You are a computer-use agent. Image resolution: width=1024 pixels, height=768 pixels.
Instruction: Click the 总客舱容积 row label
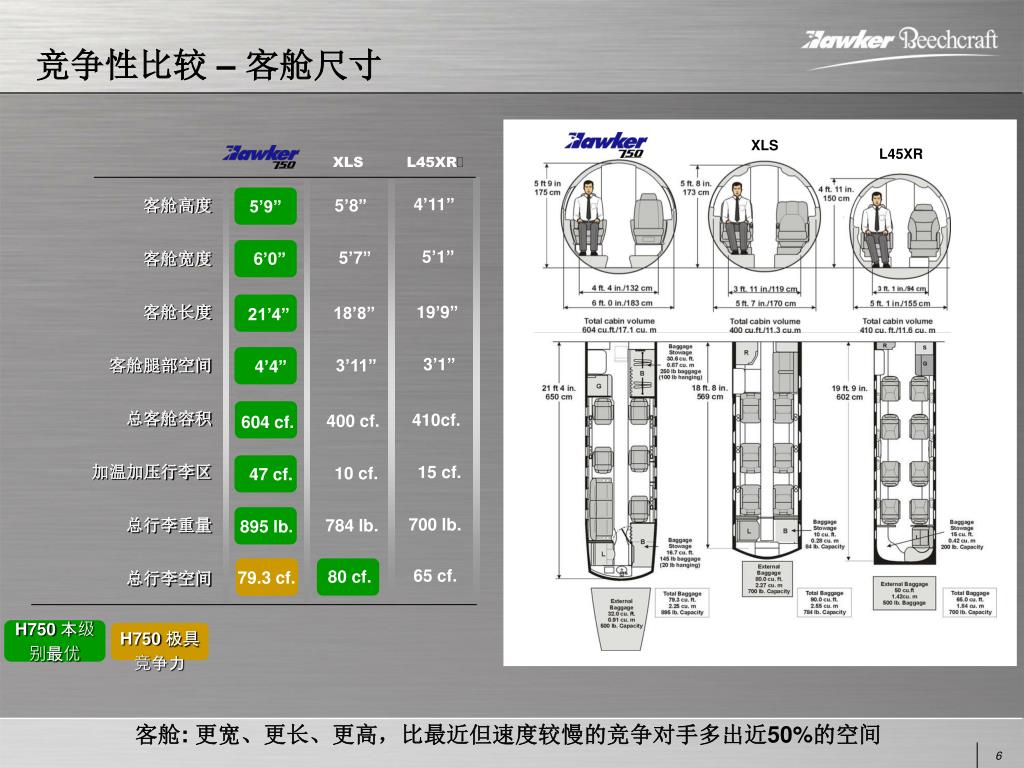tap(169, 418)
